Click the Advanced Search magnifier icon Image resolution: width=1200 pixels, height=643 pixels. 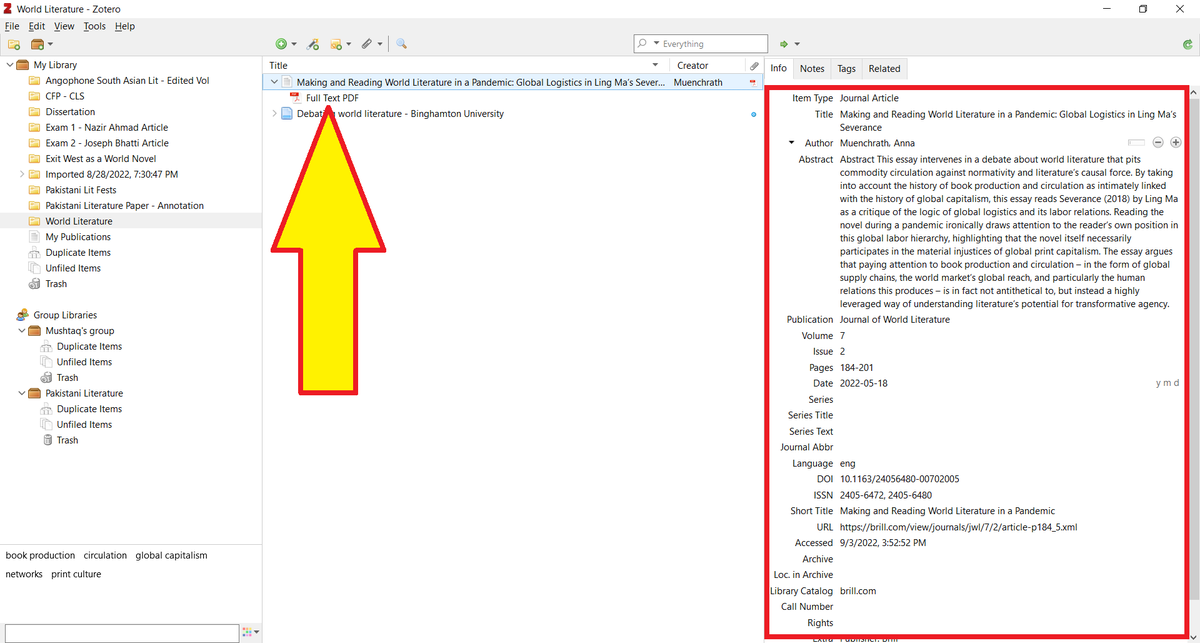pos(401,44)
